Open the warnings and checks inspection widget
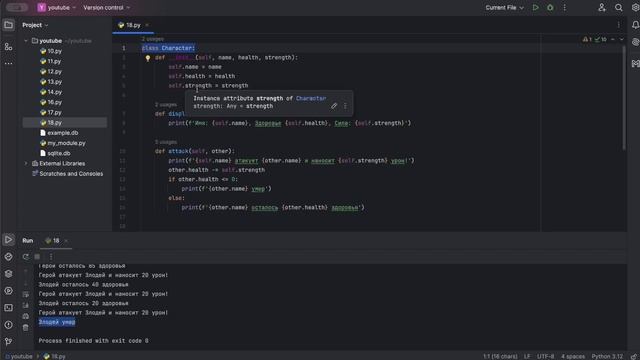 tap(594, 39)
